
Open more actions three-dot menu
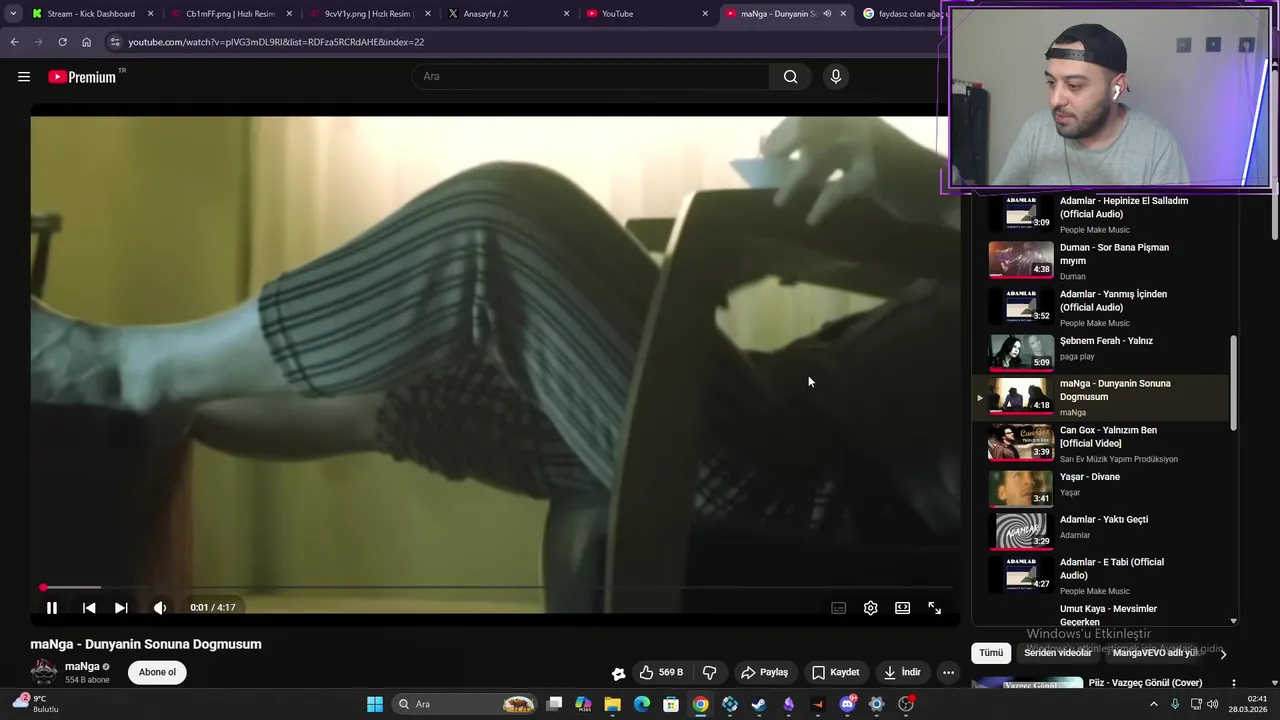pos(948,672)
